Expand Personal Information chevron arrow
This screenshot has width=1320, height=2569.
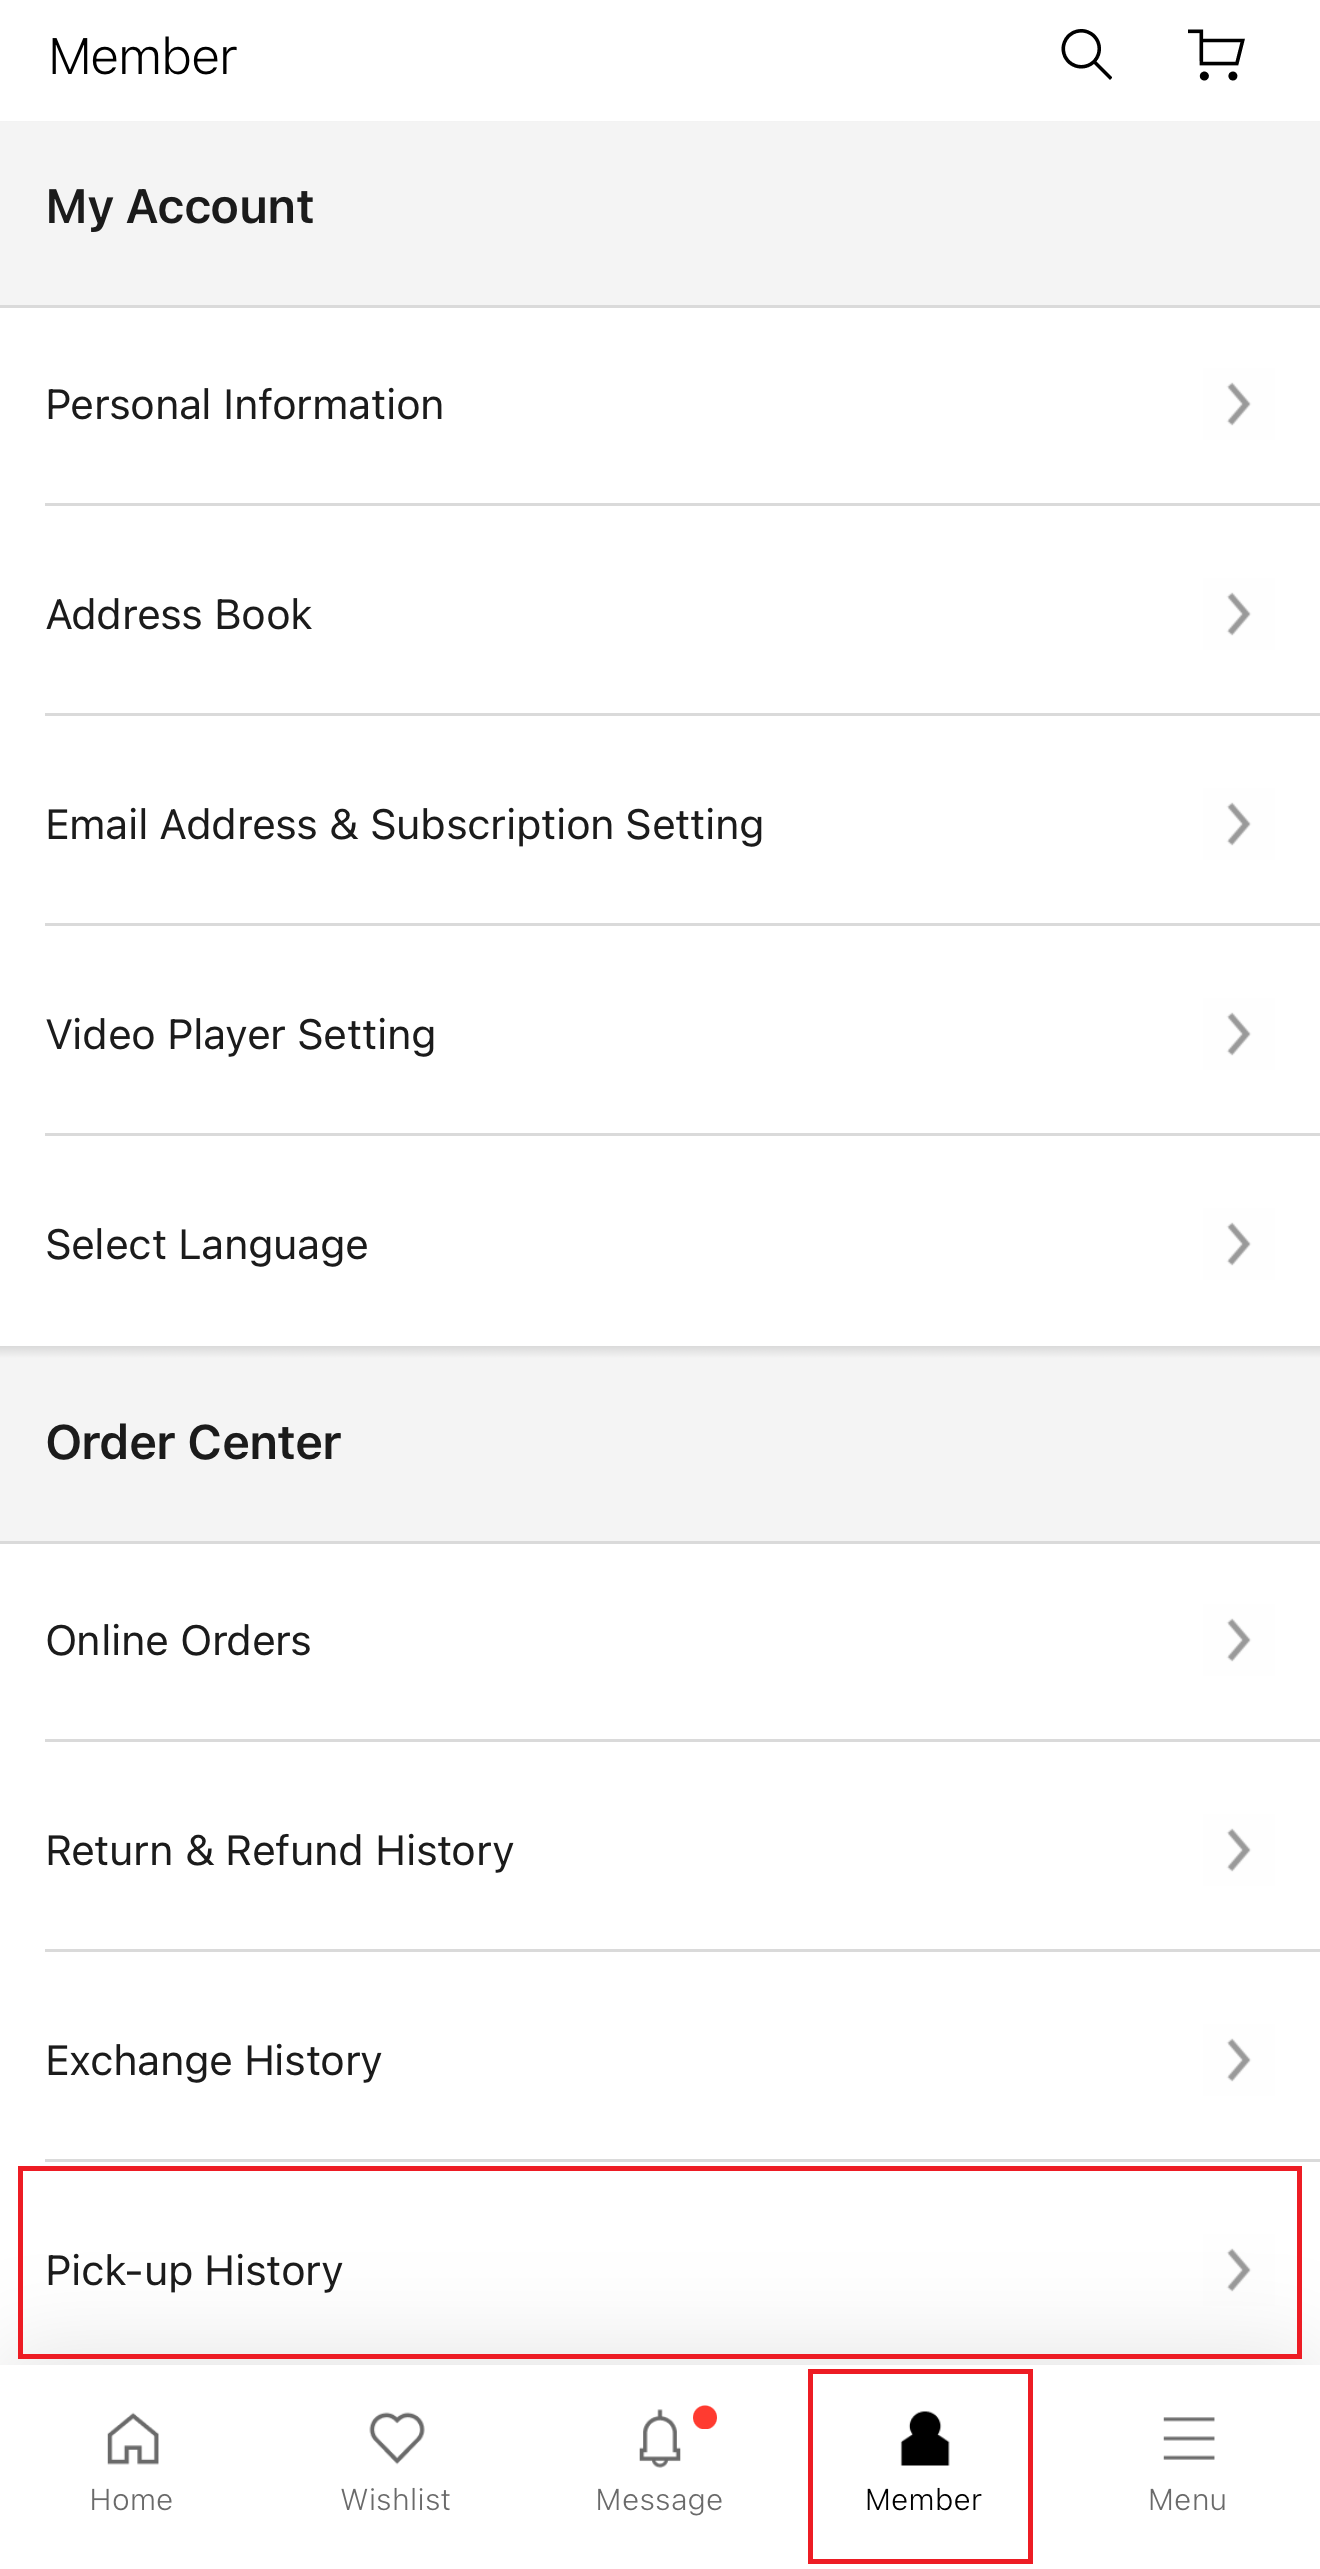(1238, 405)
